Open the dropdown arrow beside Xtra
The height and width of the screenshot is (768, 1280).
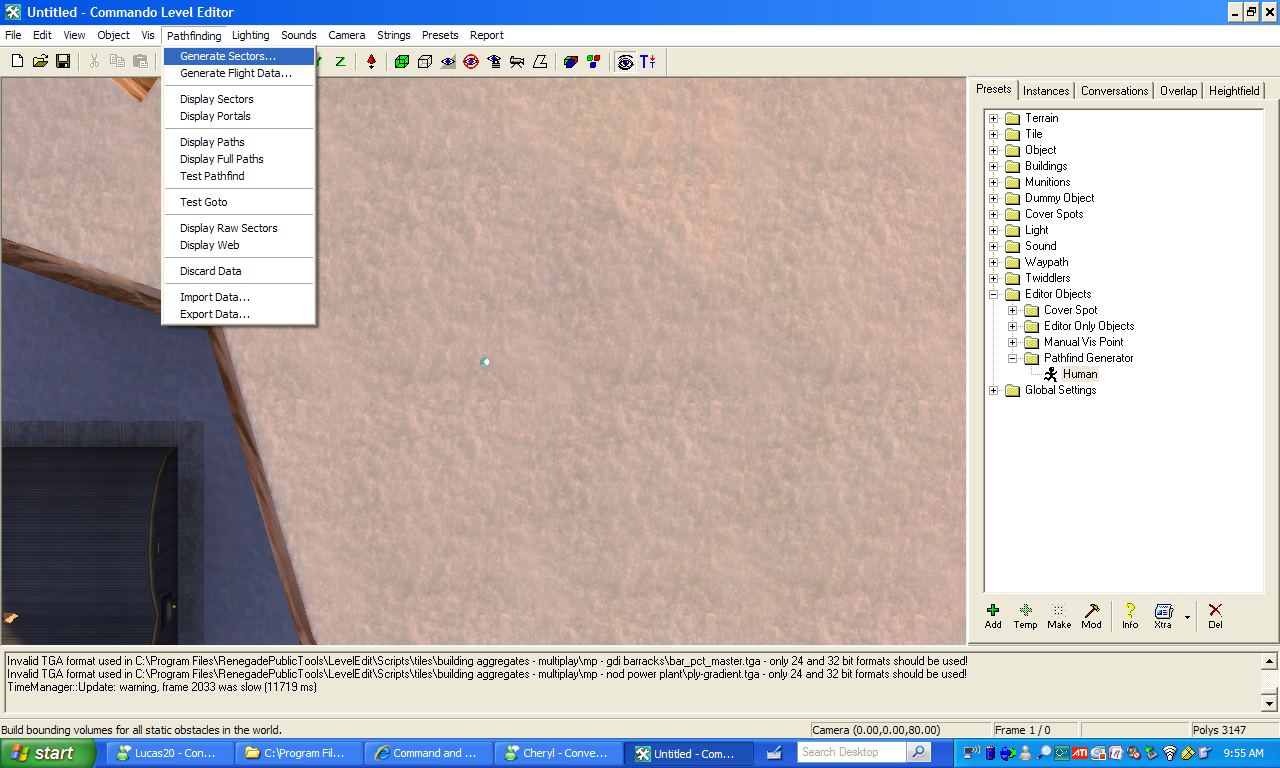(1187, 617)
